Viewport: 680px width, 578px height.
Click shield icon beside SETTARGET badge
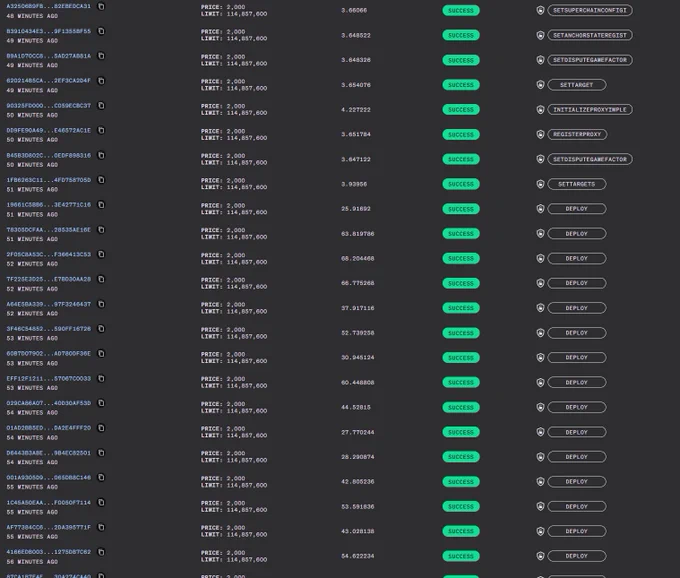point(540,85)
